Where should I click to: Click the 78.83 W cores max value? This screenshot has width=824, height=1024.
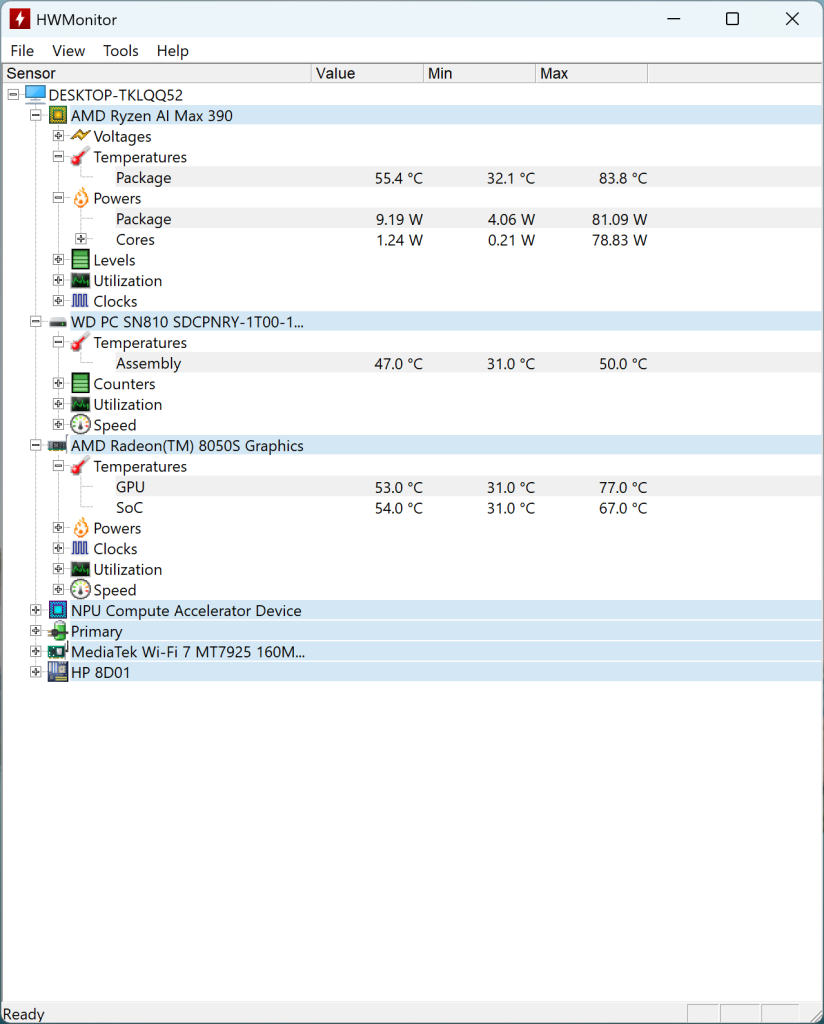pos(619,240)
